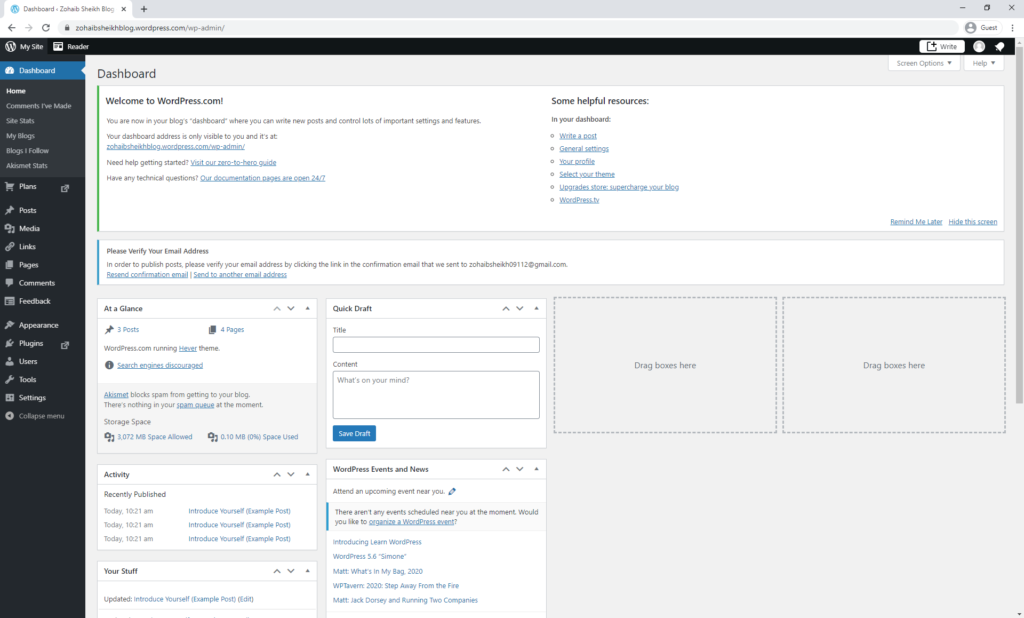Click into the Quick Draft Title field

pos(436,345)
